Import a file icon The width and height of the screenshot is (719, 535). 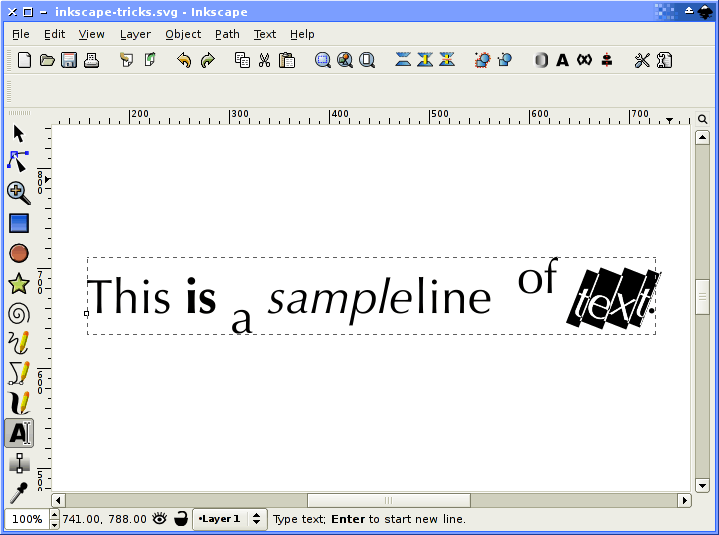(x=127, y=60)
